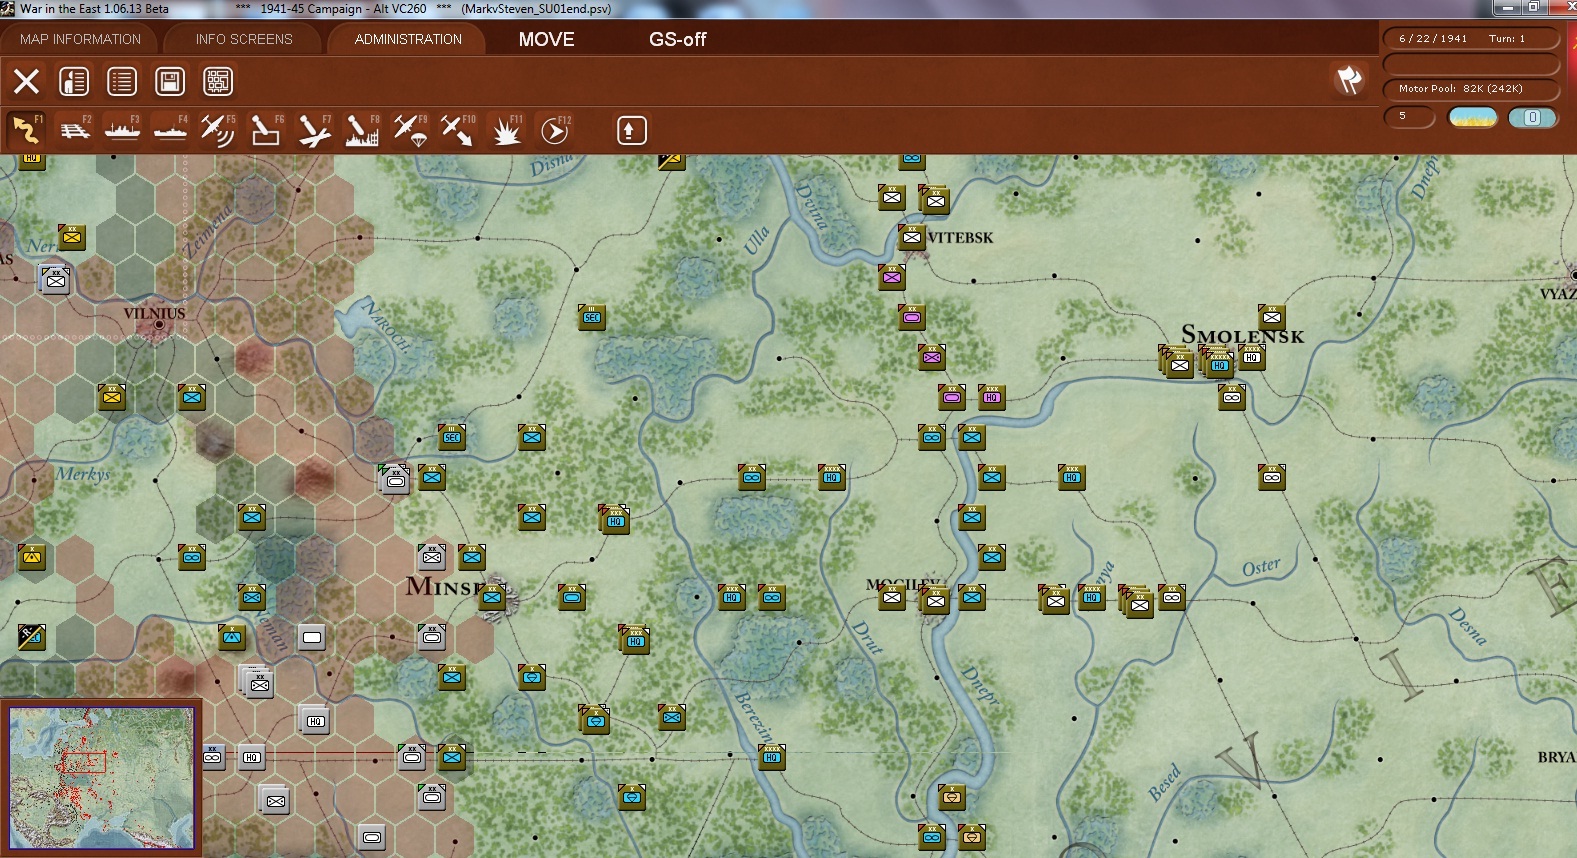Click the End Turn arrow icon (F12)

(x=555, y=130)
